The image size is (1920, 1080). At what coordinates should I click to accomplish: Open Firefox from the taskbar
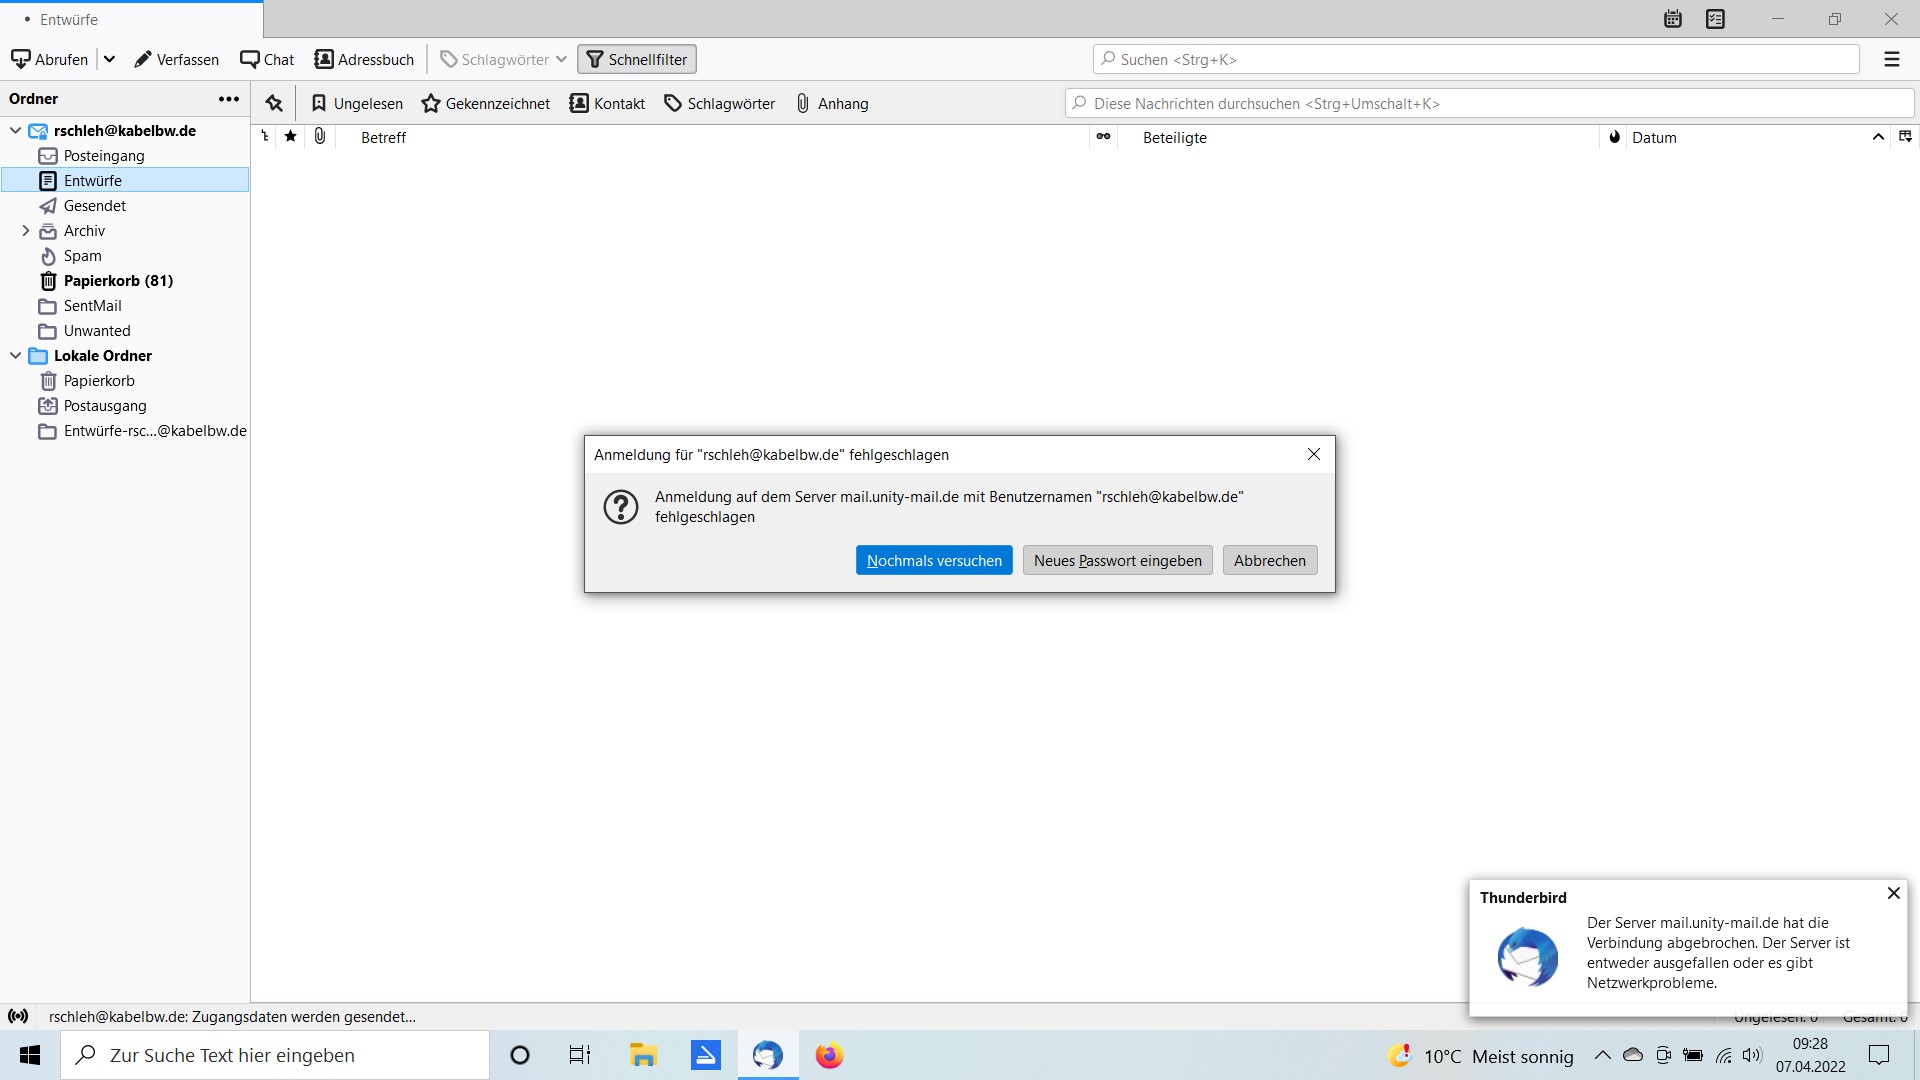tap(829, 1056)
